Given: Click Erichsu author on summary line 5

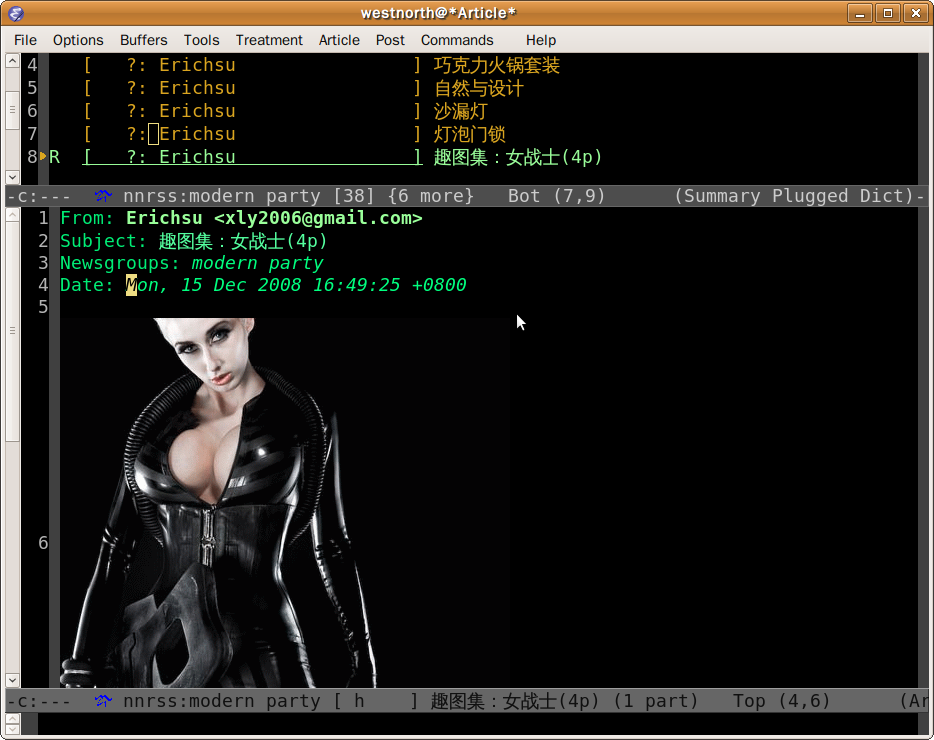Looking at the screenshot, I should [x=197, y=88].
